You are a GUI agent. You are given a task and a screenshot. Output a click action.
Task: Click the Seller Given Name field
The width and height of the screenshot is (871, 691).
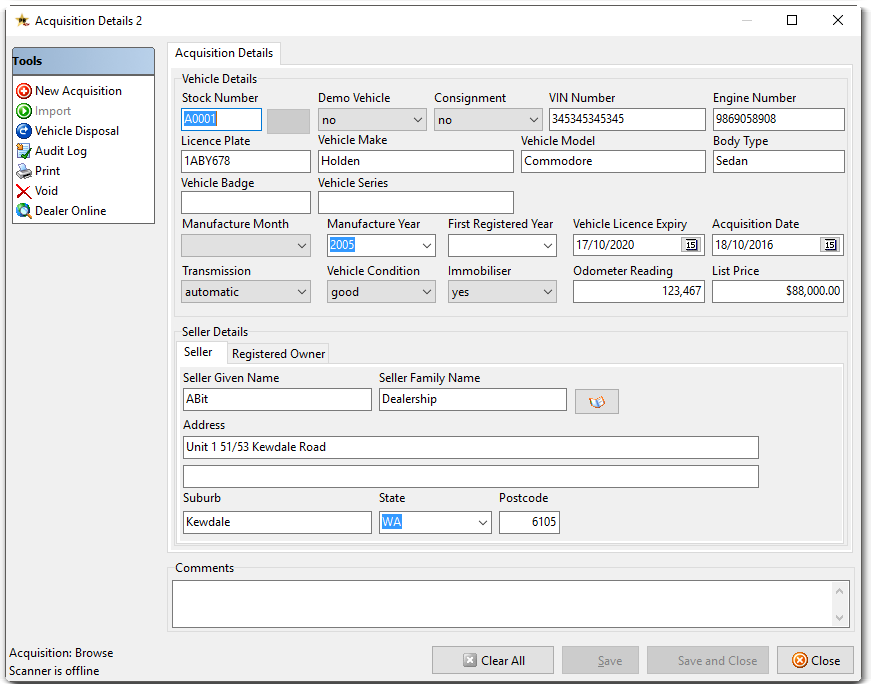(x=277, y=400)
